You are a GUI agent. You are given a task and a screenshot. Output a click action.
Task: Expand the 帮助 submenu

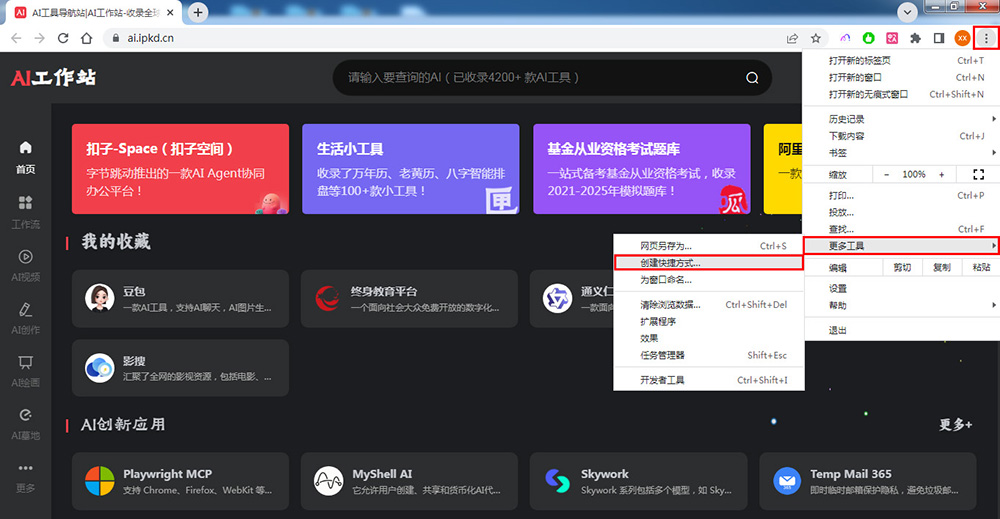(901, 305)
